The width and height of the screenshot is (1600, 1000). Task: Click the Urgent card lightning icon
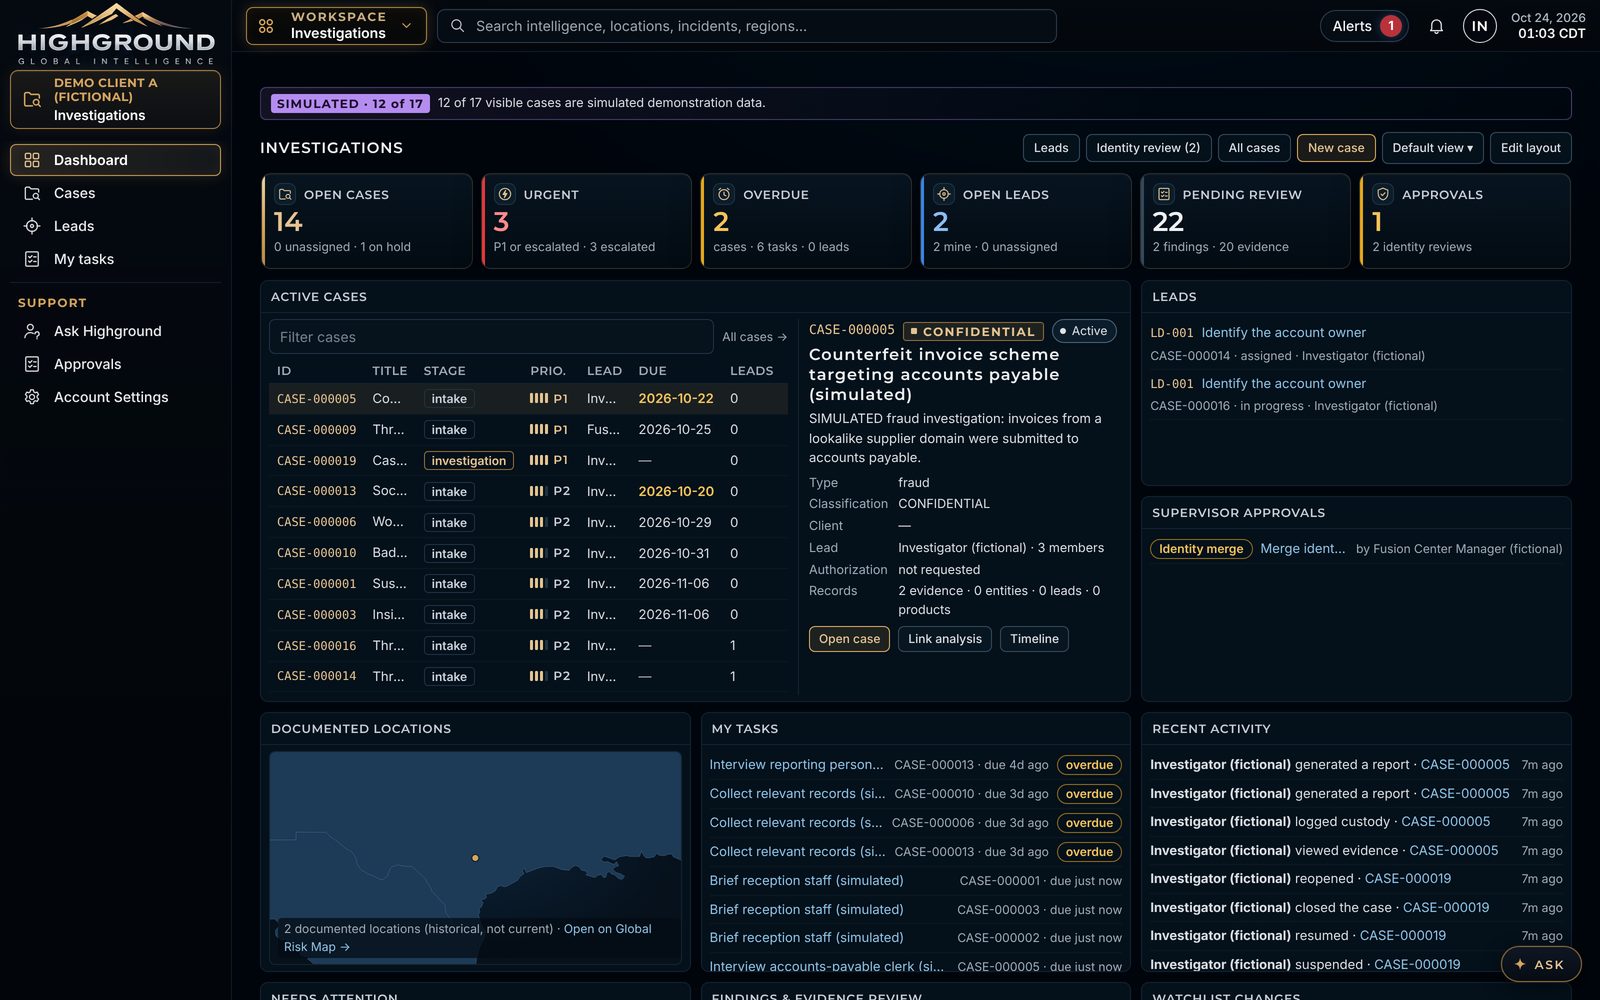pos(505,194)
